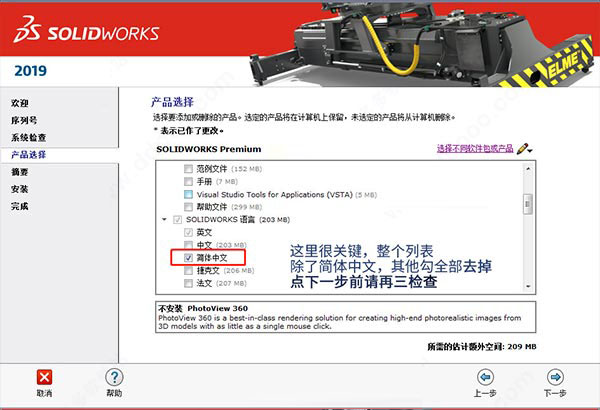
Task: Select the 摘要 step in sidebar
Action: tap(20, 172)
